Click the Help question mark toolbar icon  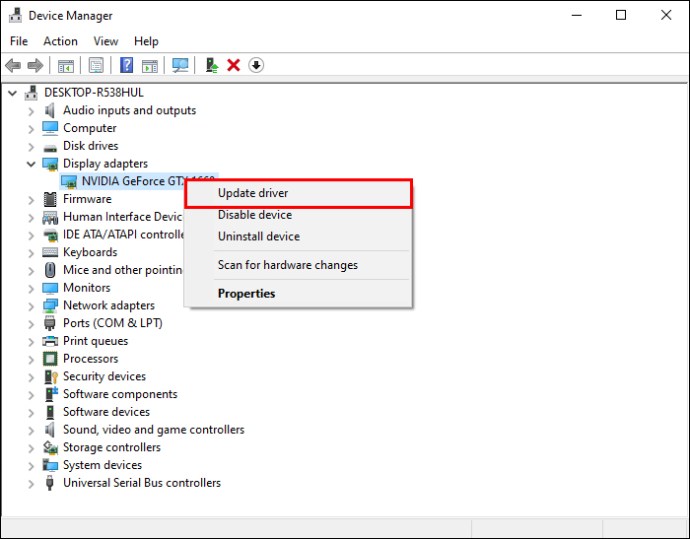127,65
